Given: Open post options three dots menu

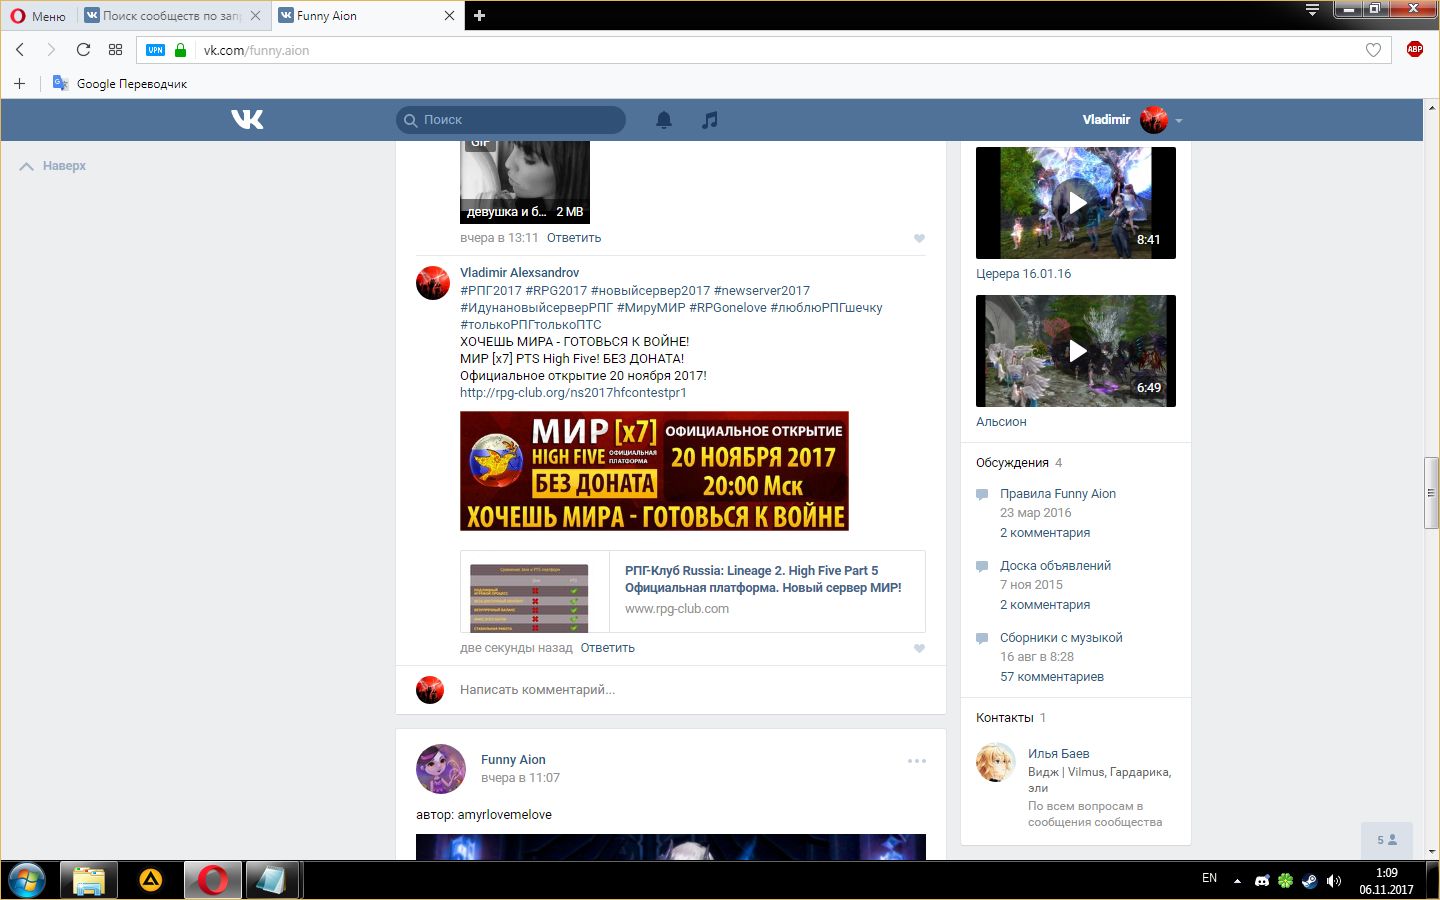Looking at the screenshot, I should [917, 761].
